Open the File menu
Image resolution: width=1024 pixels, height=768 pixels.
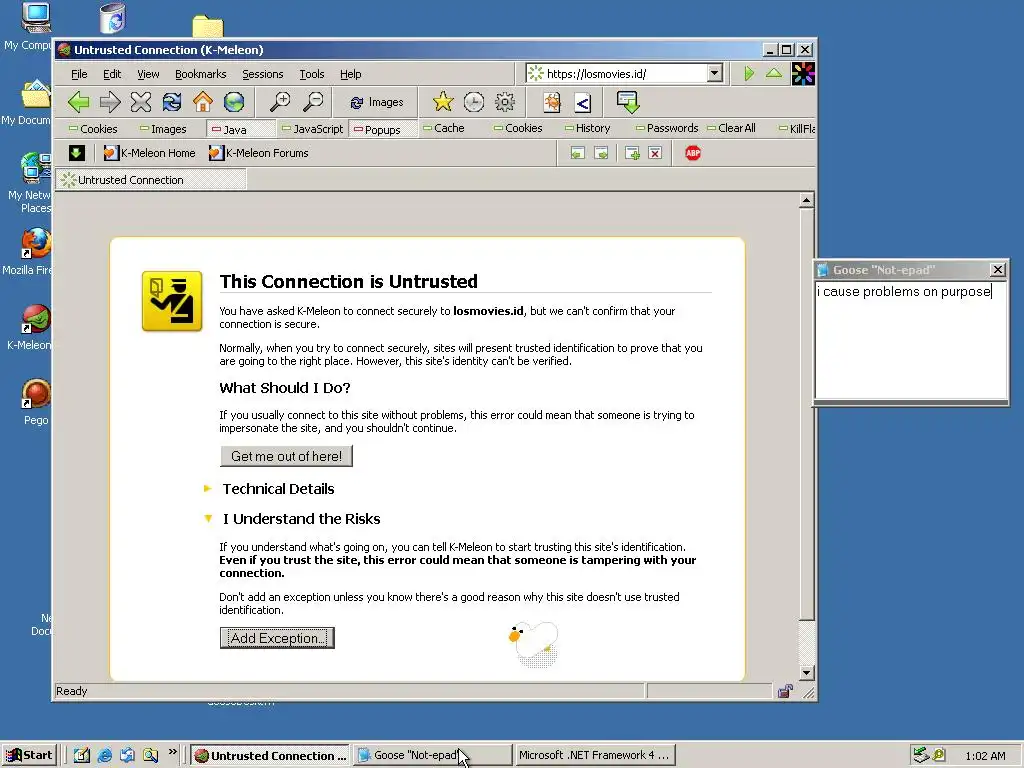pyautogui.click(x=79, y=74)
